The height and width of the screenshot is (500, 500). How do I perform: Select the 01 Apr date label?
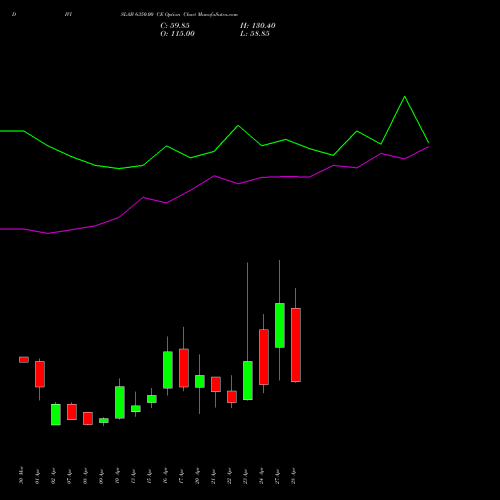38,476
